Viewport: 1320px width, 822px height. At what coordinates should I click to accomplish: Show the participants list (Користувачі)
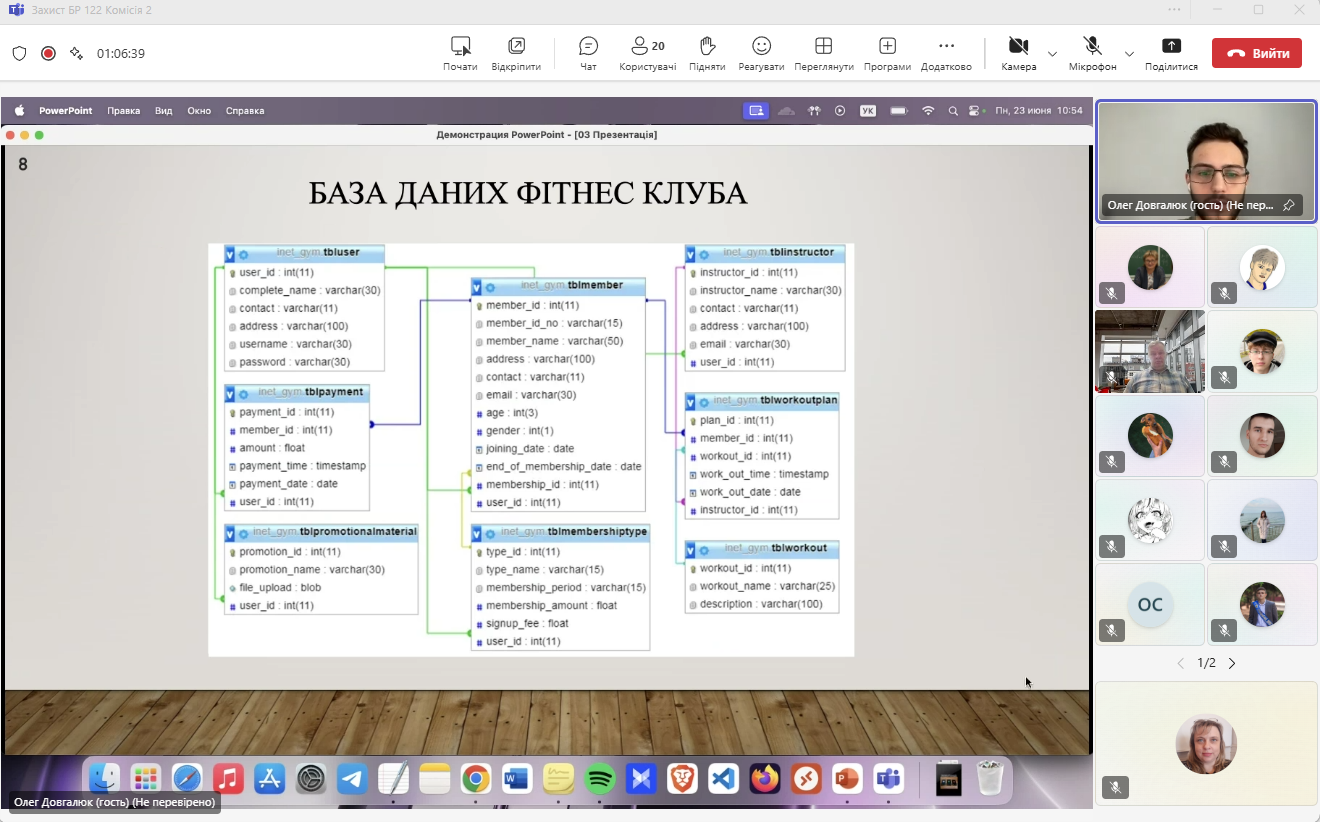[647, 53]
